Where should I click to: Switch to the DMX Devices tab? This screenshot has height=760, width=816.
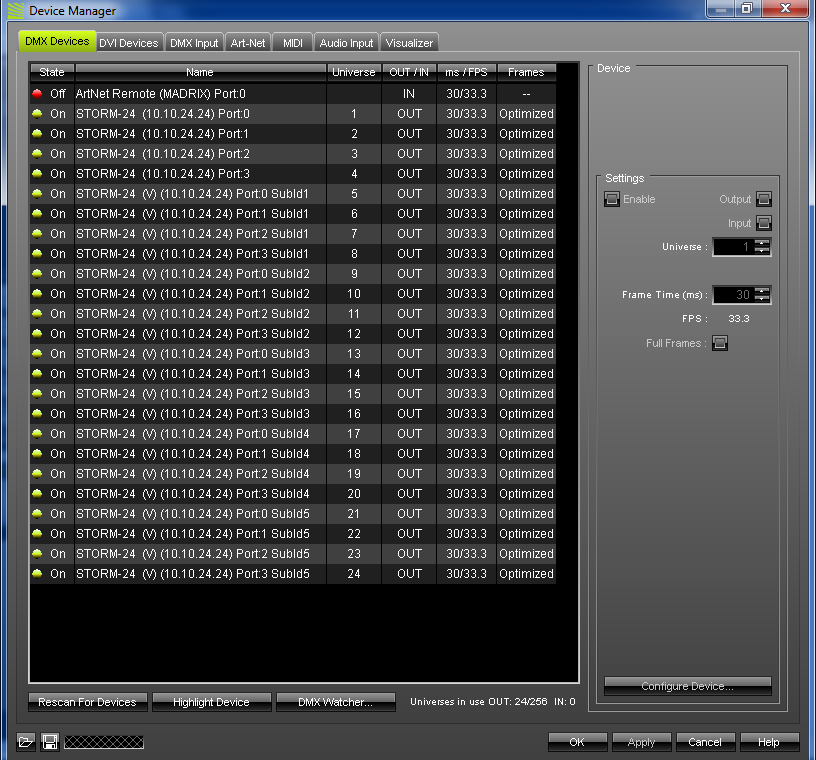57,41
